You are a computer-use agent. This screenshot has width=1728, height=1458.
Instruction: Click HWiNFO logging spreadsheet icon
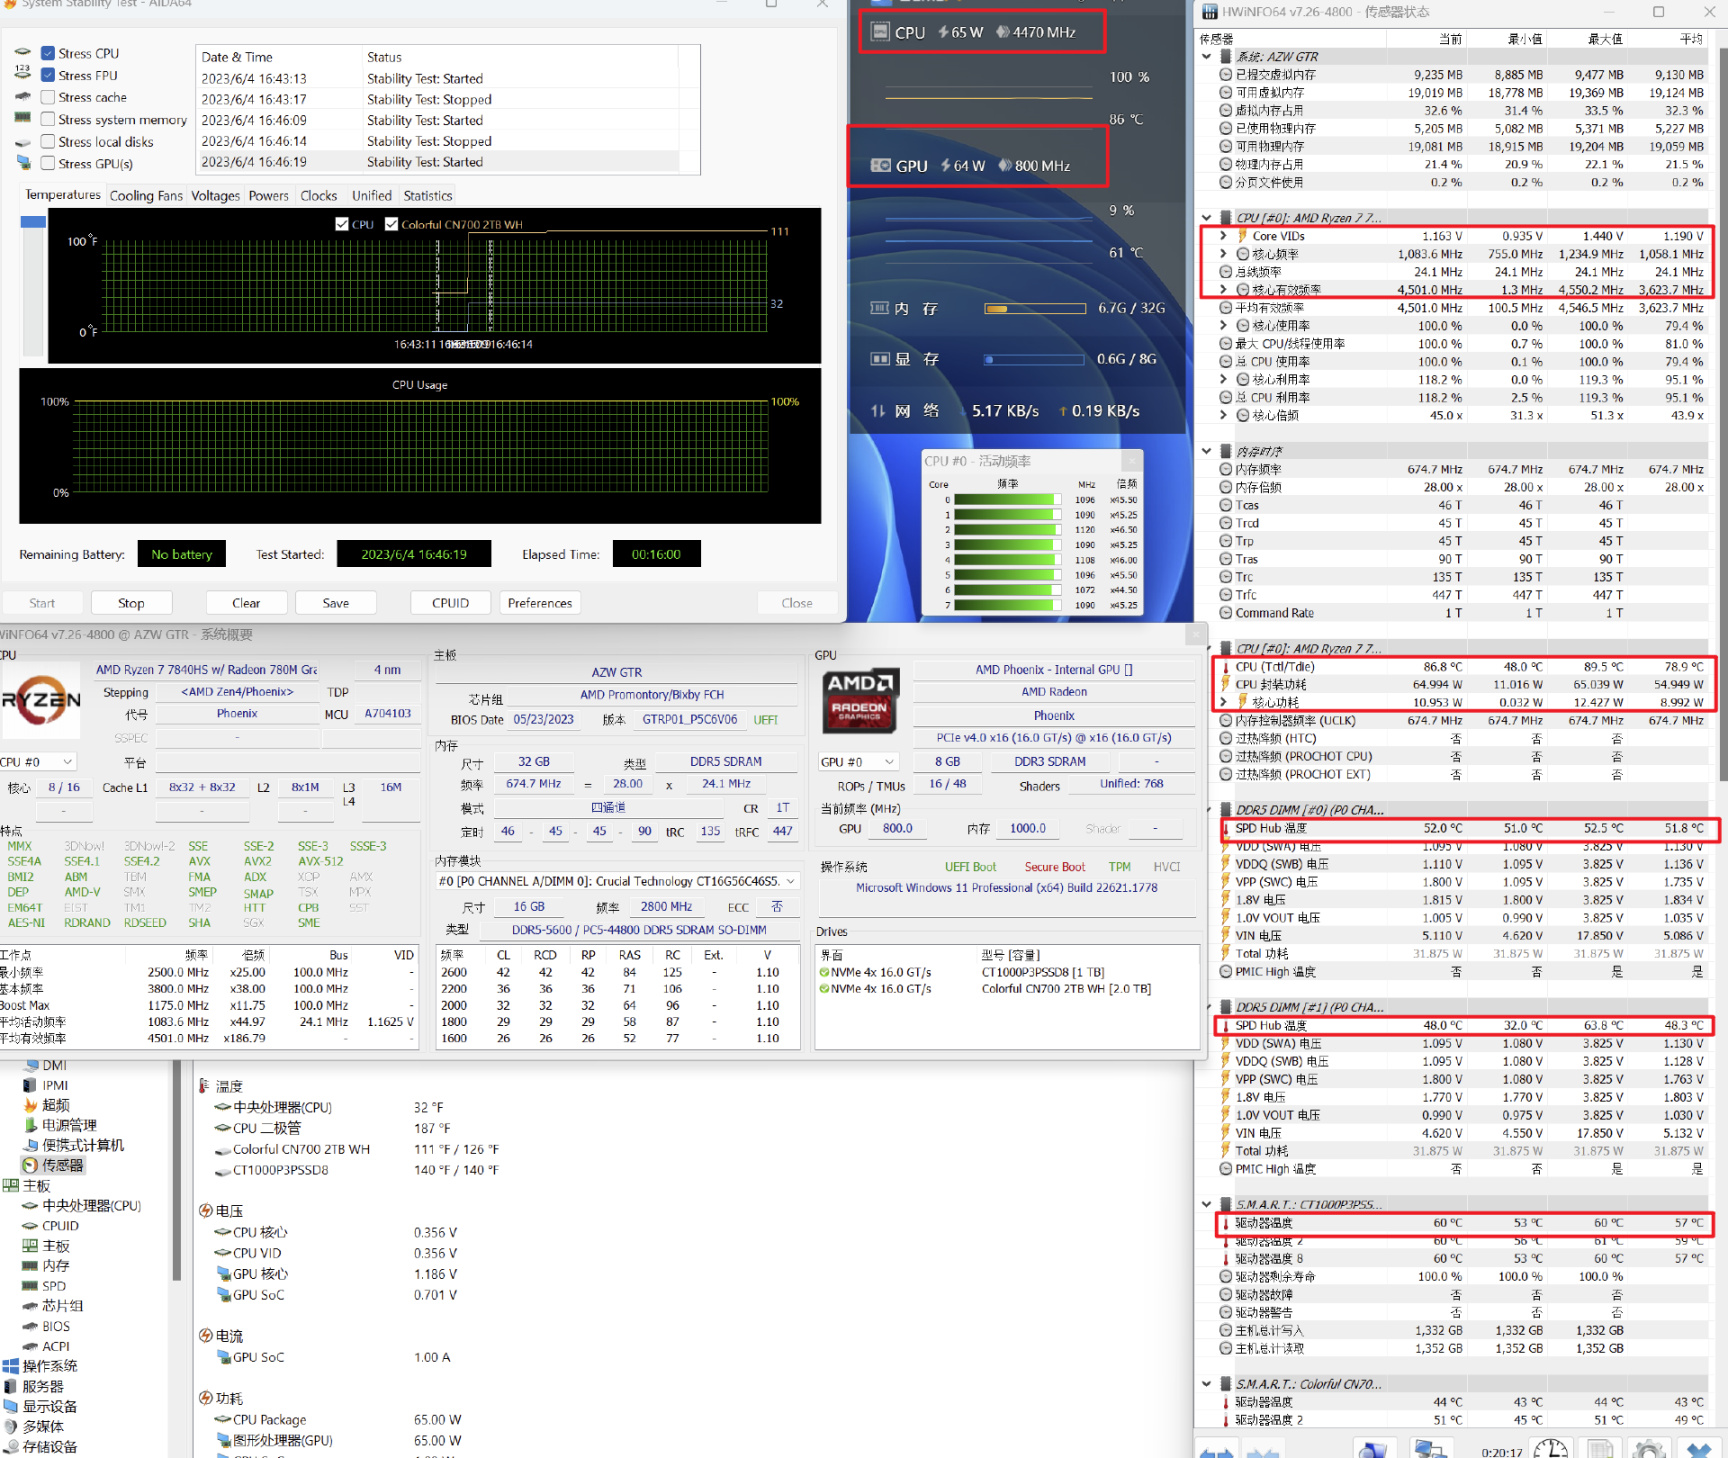pos(1600,1449)
